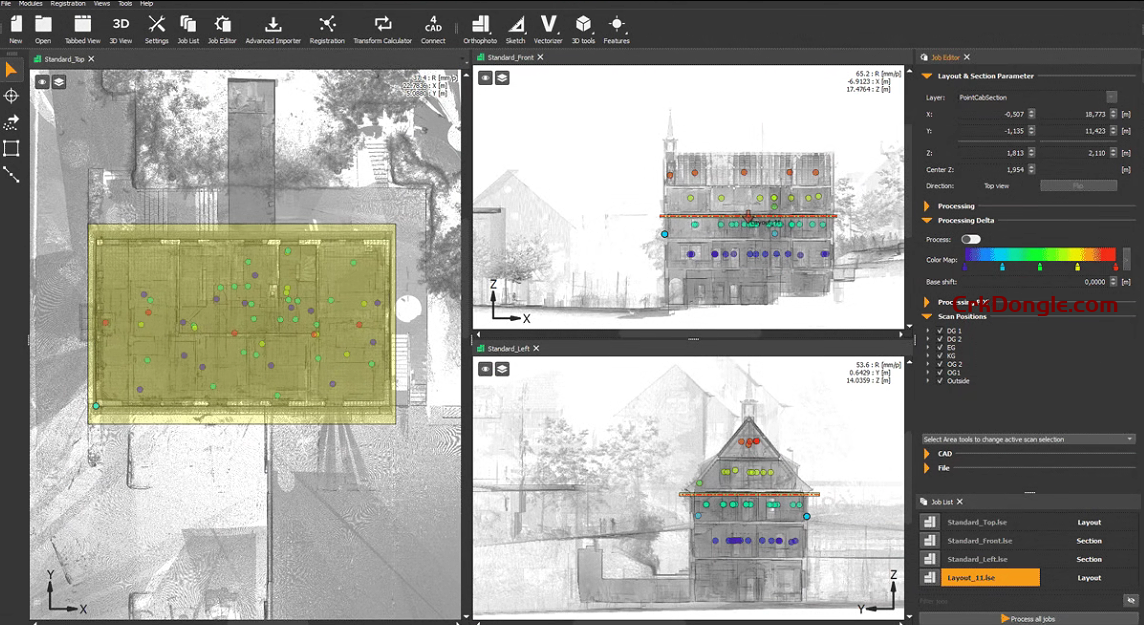Image resolution: width=1144 pixels, height=625 pixels.
Task: Open the Registration tool
Action: point(327,27)
